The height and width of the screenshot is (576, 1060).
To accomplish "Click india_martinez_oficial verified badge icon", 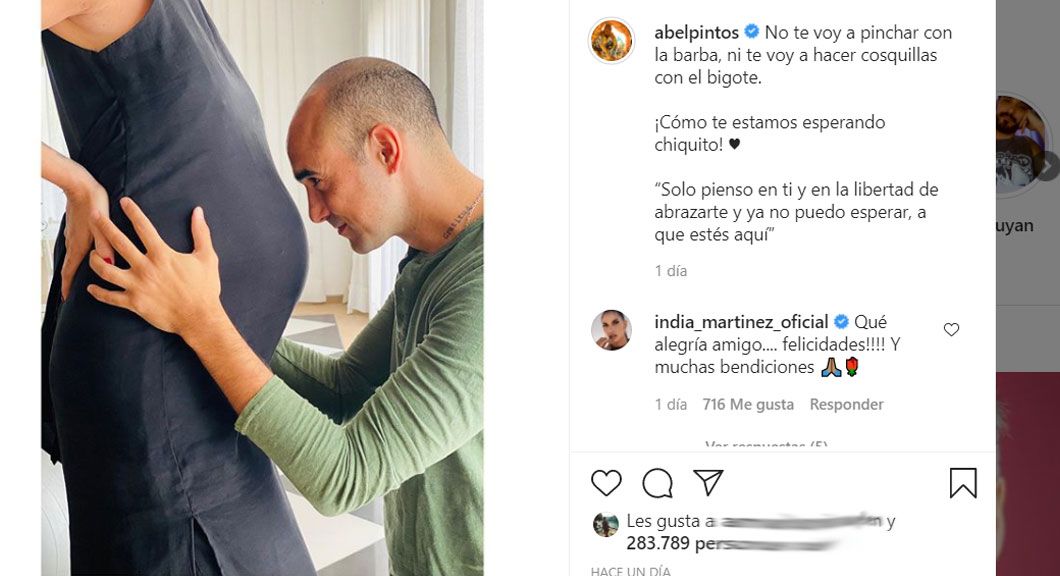I will [x=841, y=321].
